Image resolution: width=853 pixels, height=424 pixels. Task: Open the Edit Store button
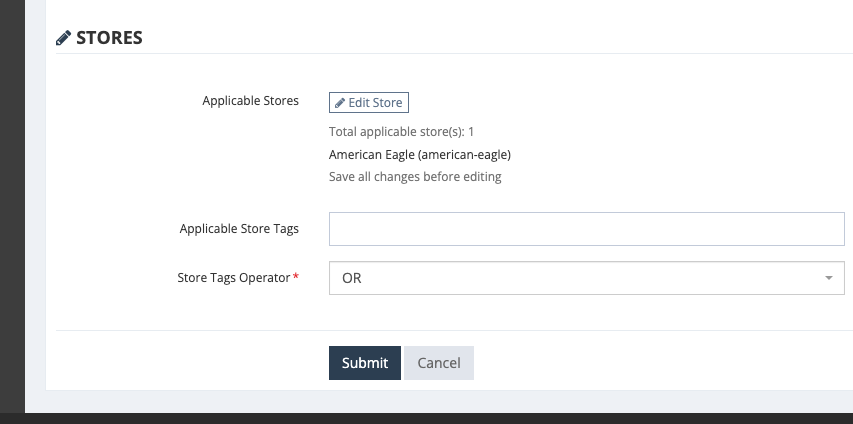[x=369, y=103]
